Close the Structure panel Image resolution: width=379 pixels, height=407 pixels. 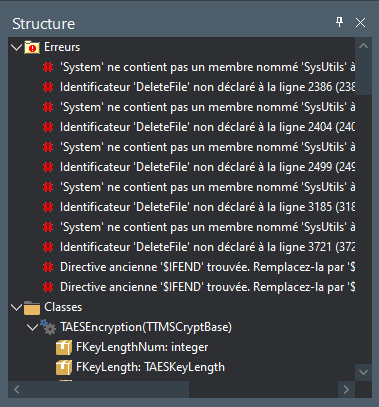[360, 23]
